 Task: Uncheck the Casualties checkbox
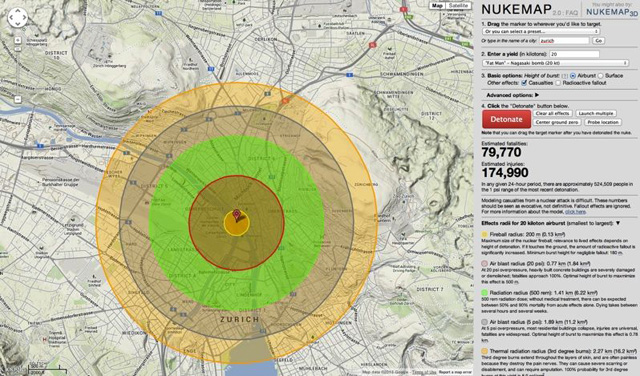tap(524, 83)
